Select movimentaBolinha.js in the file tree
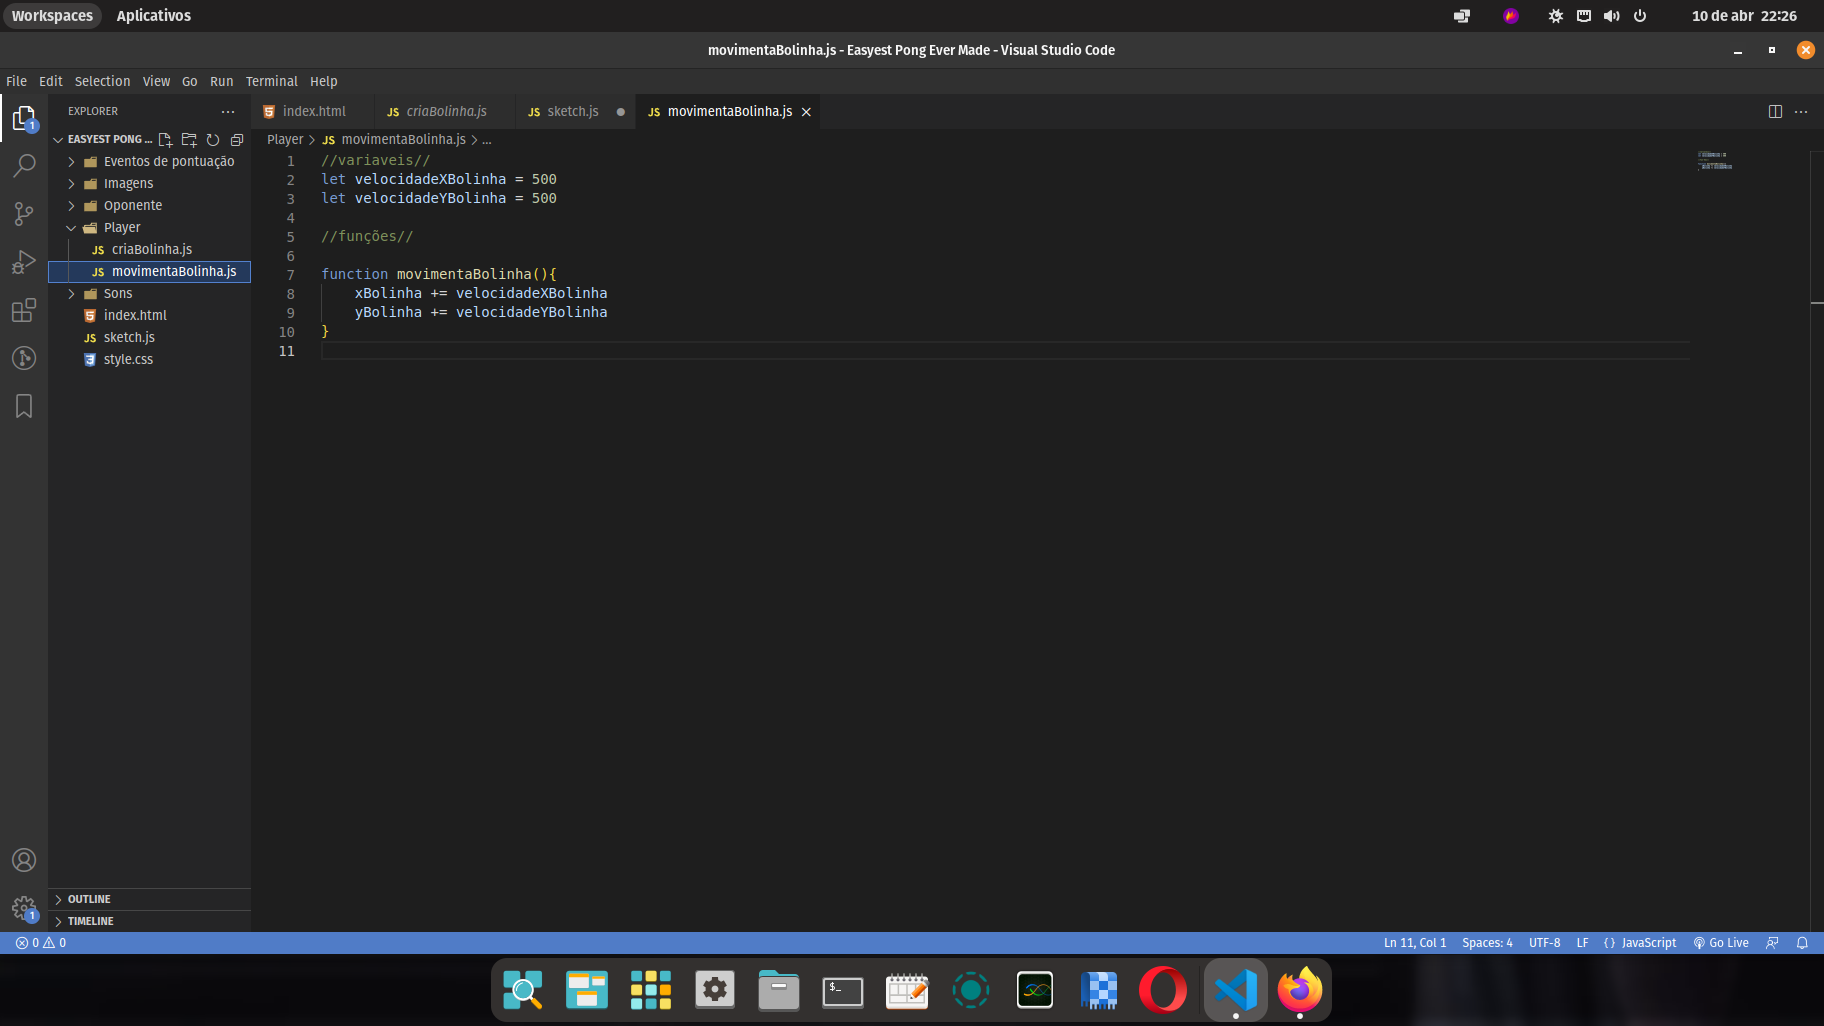The width and height of the screenshot is (1824, 1026). point(150,272)
